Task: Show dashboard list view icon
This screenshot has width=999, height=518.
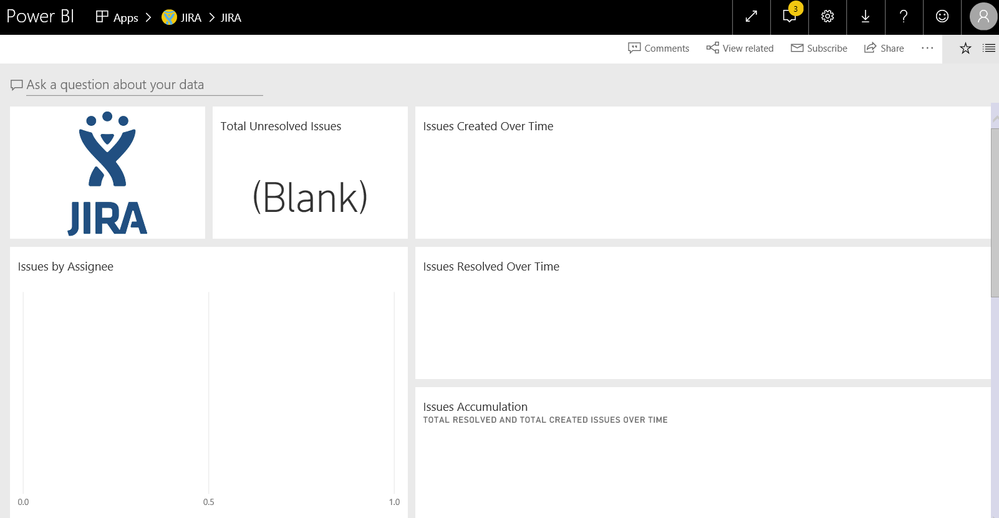Action: point(988,48)
